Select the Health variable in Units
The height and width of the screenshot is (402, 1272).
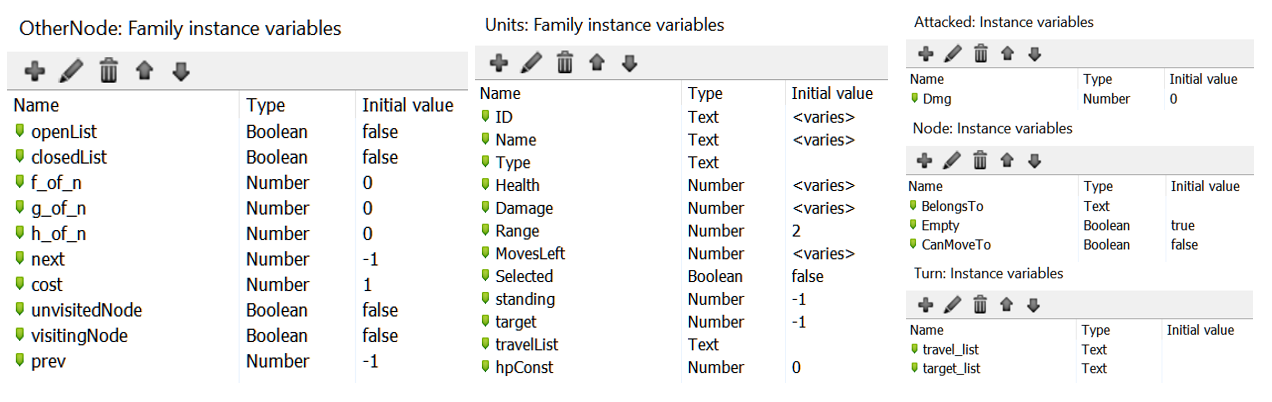pos(680,185)
